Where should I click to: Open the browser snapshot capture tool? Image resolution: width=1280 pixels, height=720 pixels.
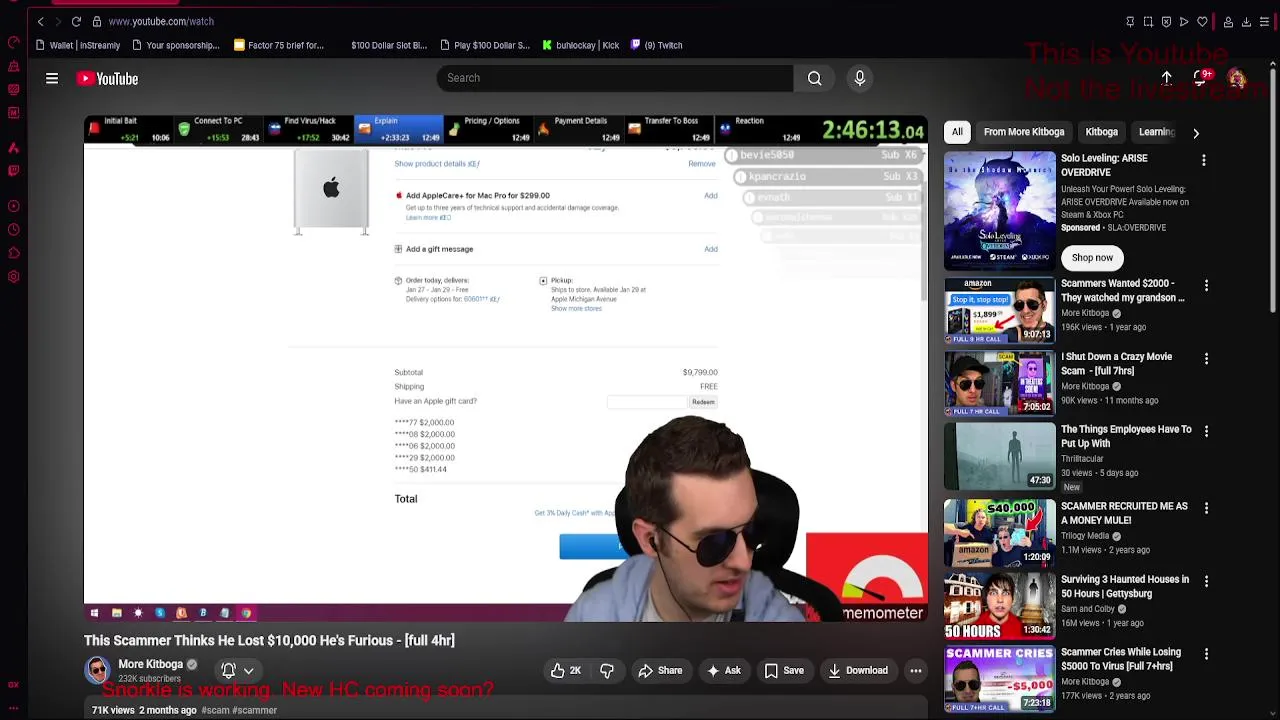point(1148,21)
